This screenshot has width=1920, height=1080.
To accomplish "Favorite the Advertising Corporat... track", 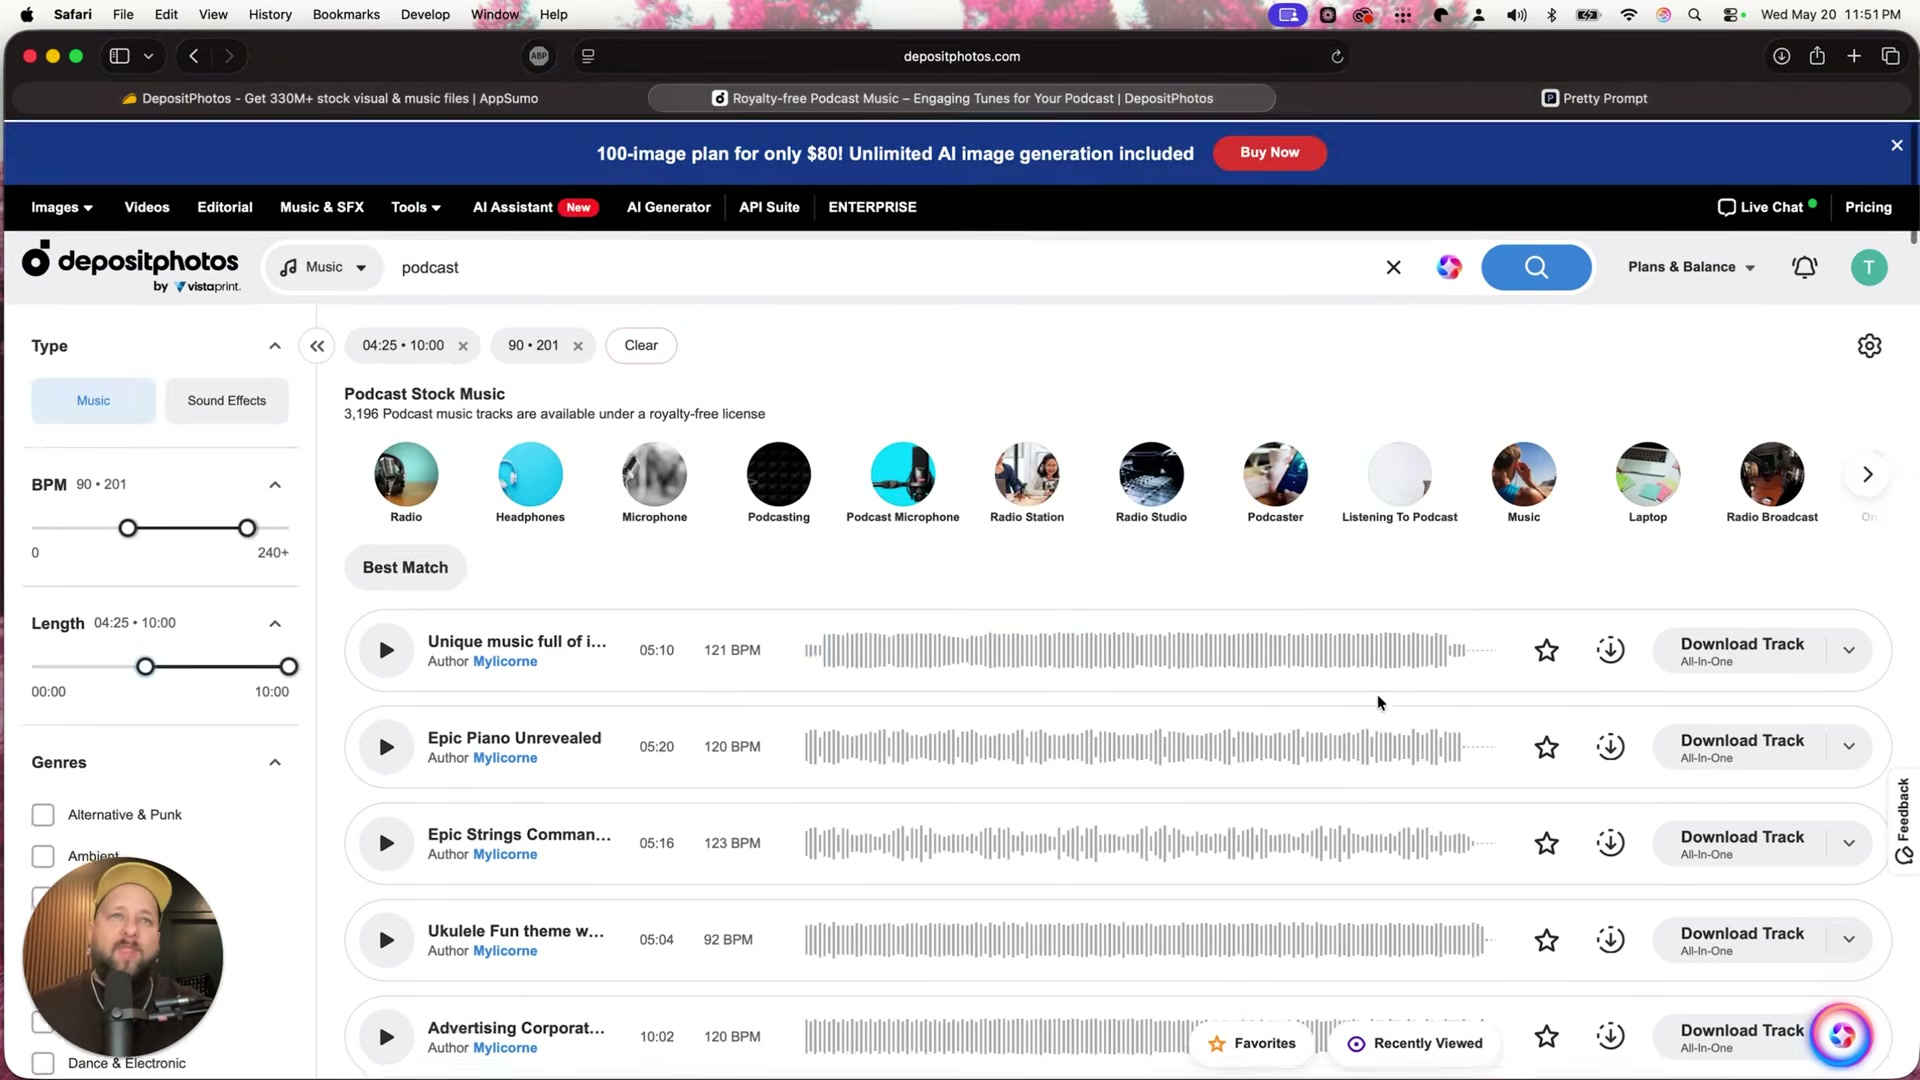I will pos(1546,1037).
